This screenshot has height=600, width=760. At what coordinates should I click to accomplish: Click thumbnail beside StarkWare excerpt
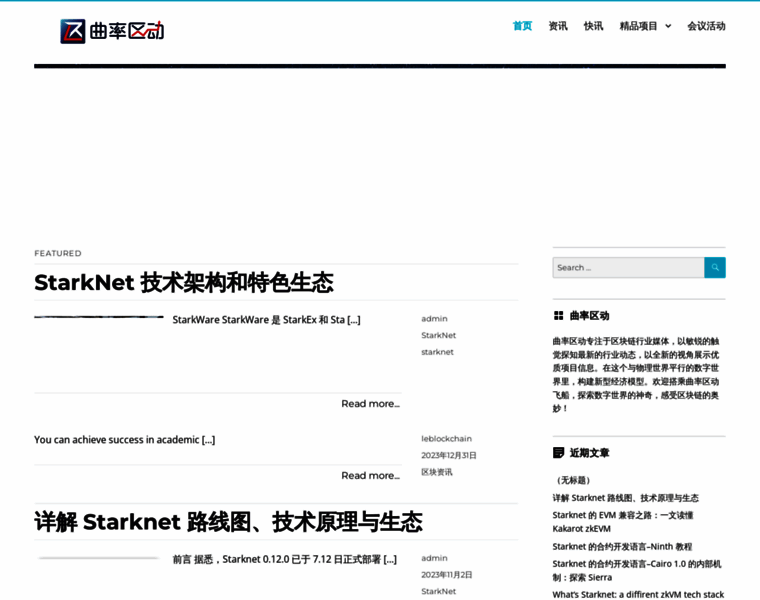point(99,317)
